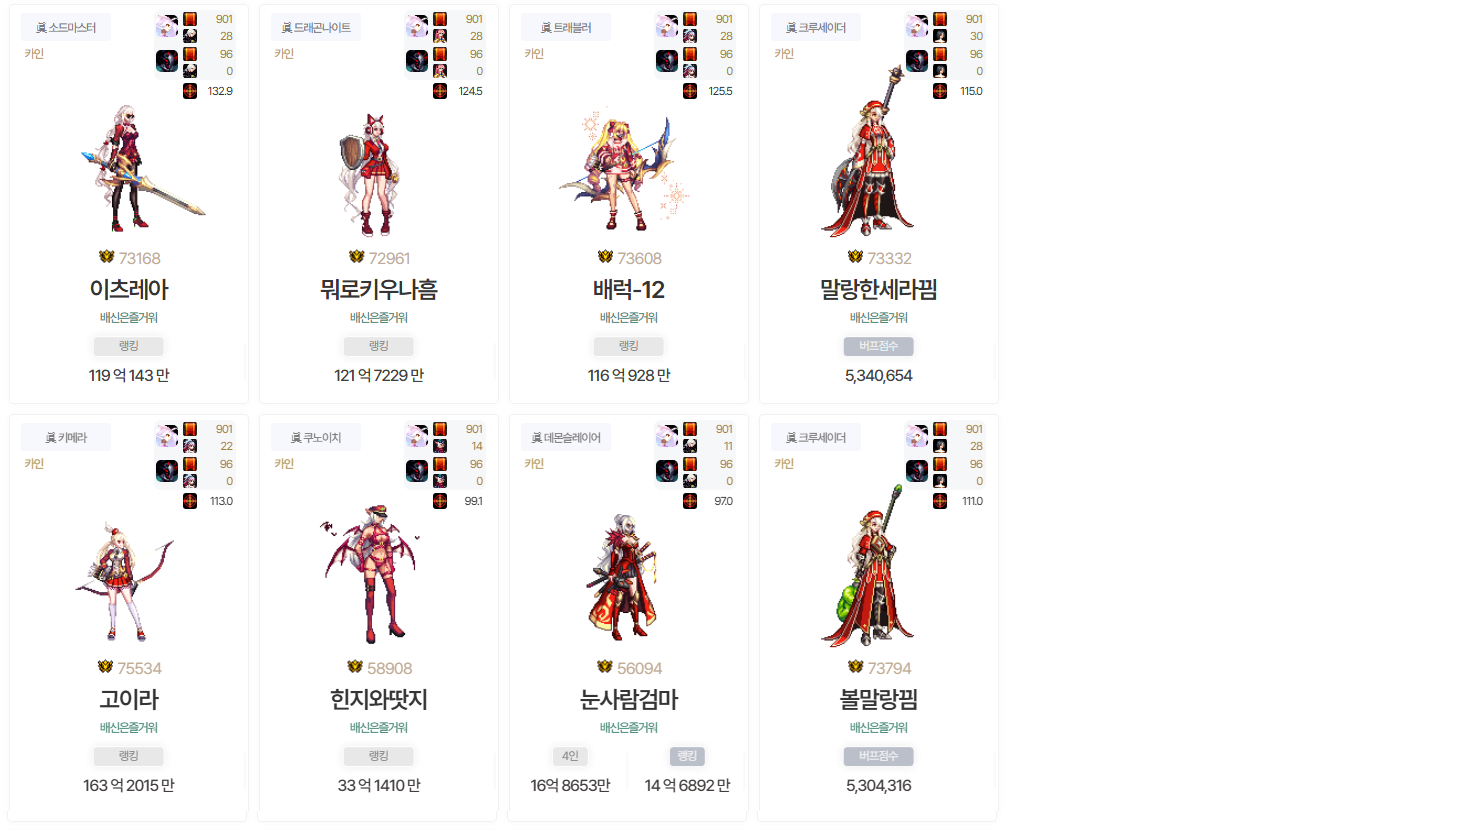Viewport: 1477px width, 830px height.
Task: Click the fame crest icon beside 75534
Action: coord(105,667)
